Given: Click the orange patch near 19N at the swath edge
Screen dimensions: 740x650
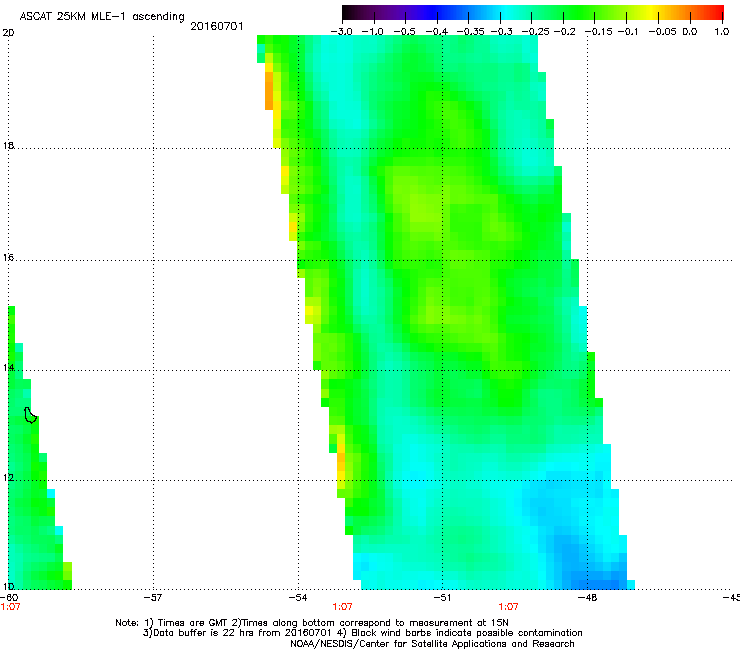Looking at the screenshot, I should point(269,91).
